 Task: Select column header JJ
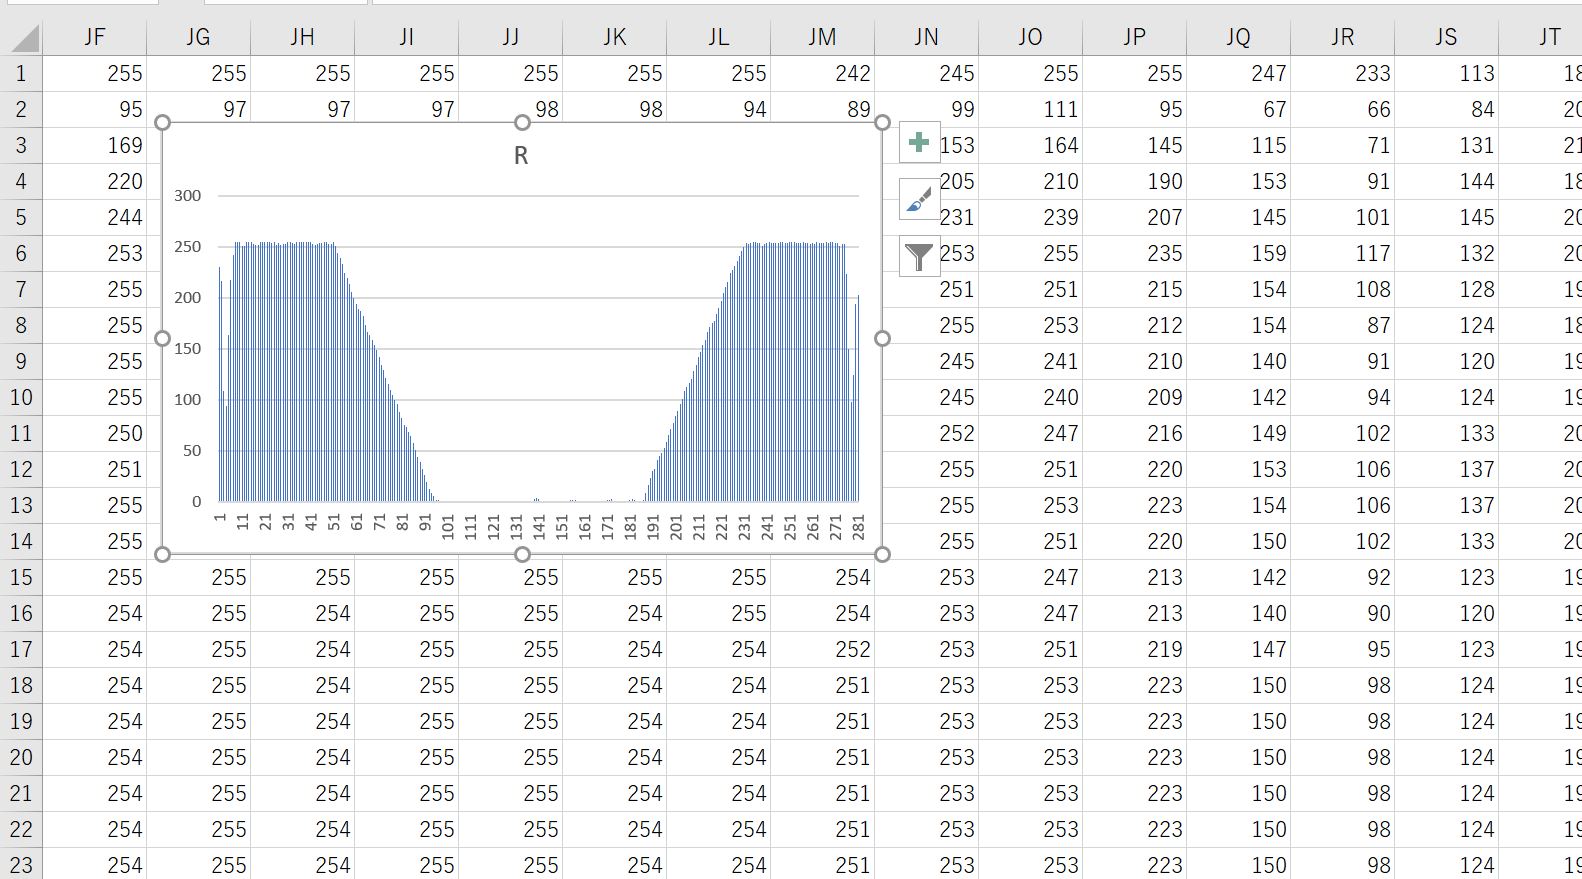510,37
